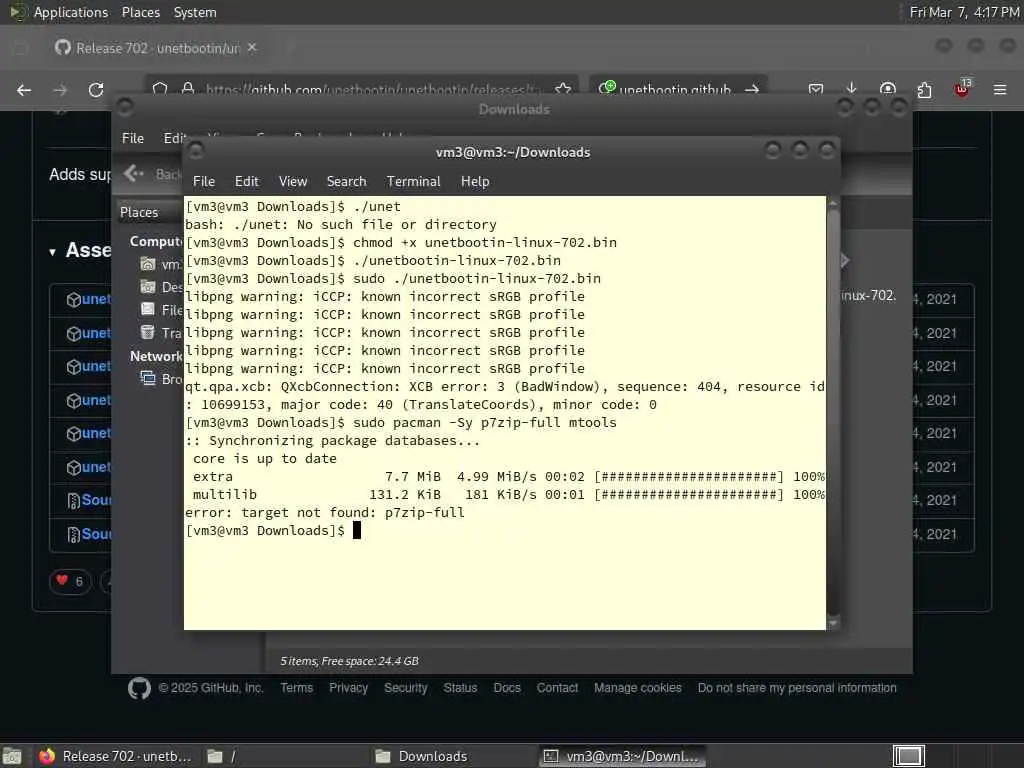Open the GitHub footer Docs link
1024x768 pixels.
point(507,688)
